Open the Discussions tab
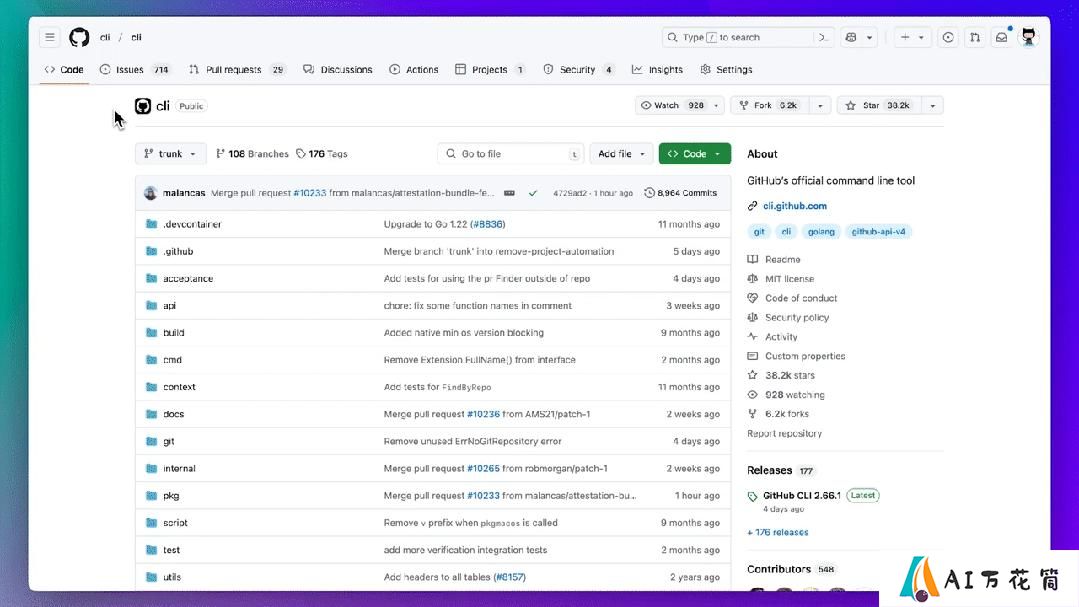 pos(338,70)
